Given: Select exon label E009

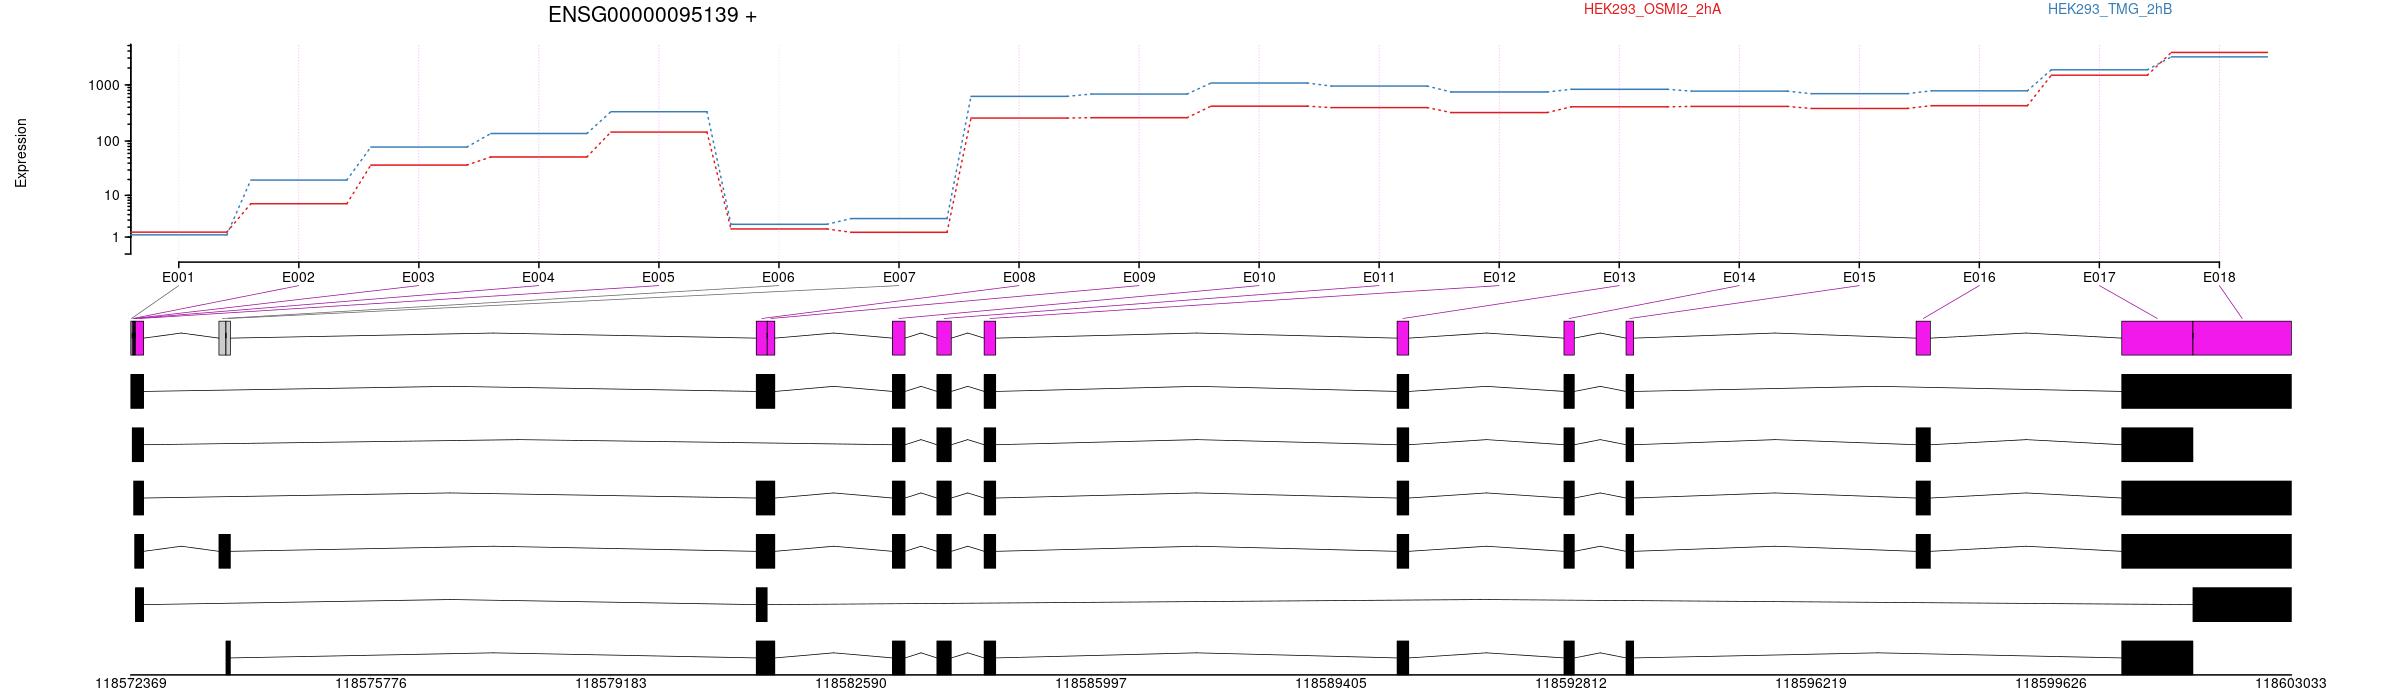Looking at the screenshot, I should (1139, 277).
